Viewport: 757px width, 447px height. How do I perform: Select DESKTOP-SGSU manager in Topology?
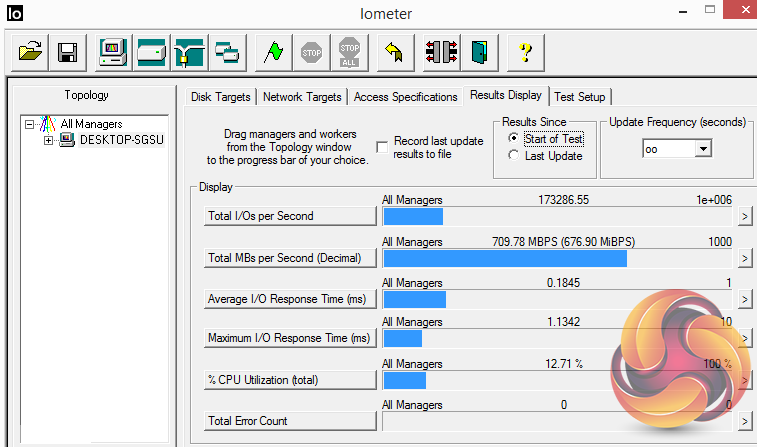pyautogui.click(x=122, y=140)
